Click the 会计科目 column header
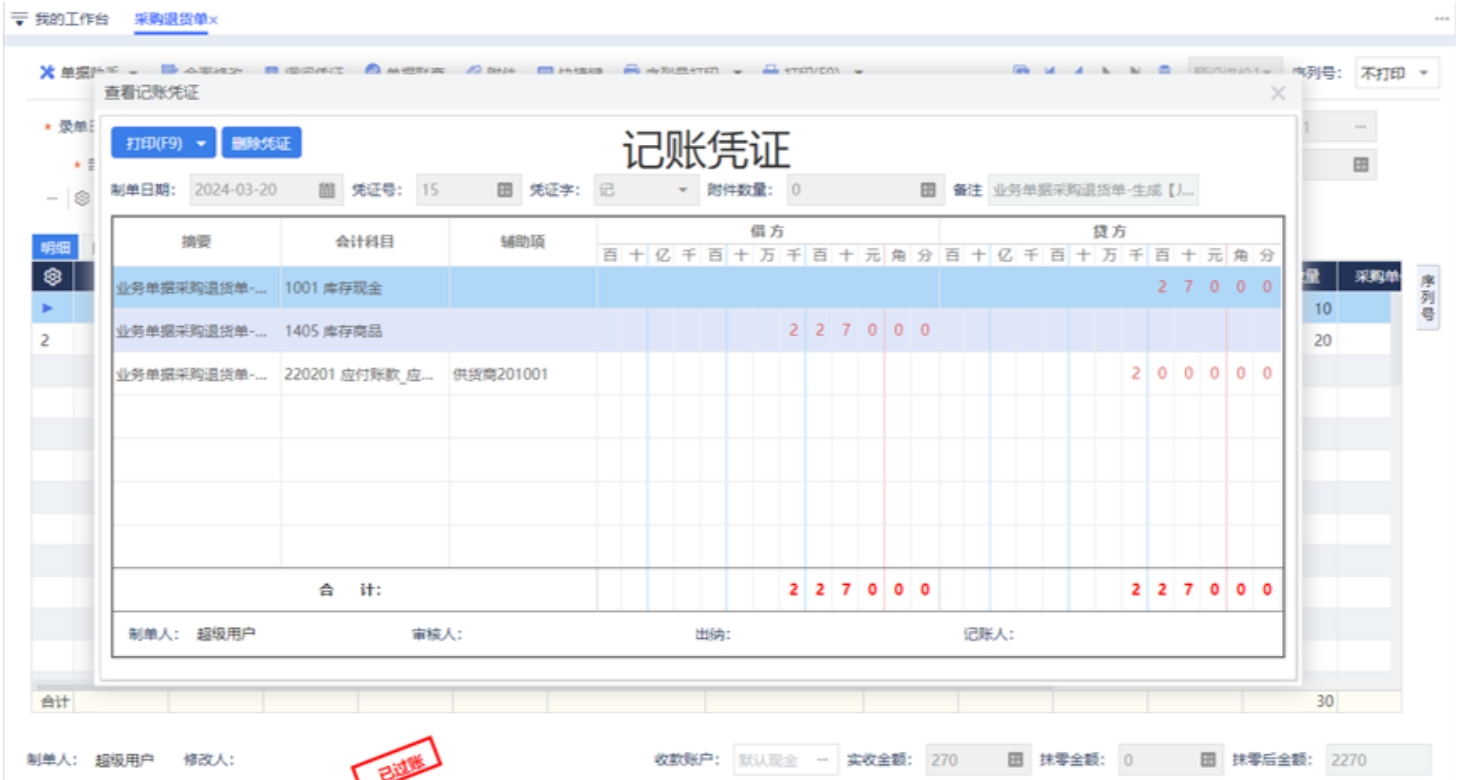The height and width of the screenshot is (780, 1468). pyautogui.click(x=365, y=242)
